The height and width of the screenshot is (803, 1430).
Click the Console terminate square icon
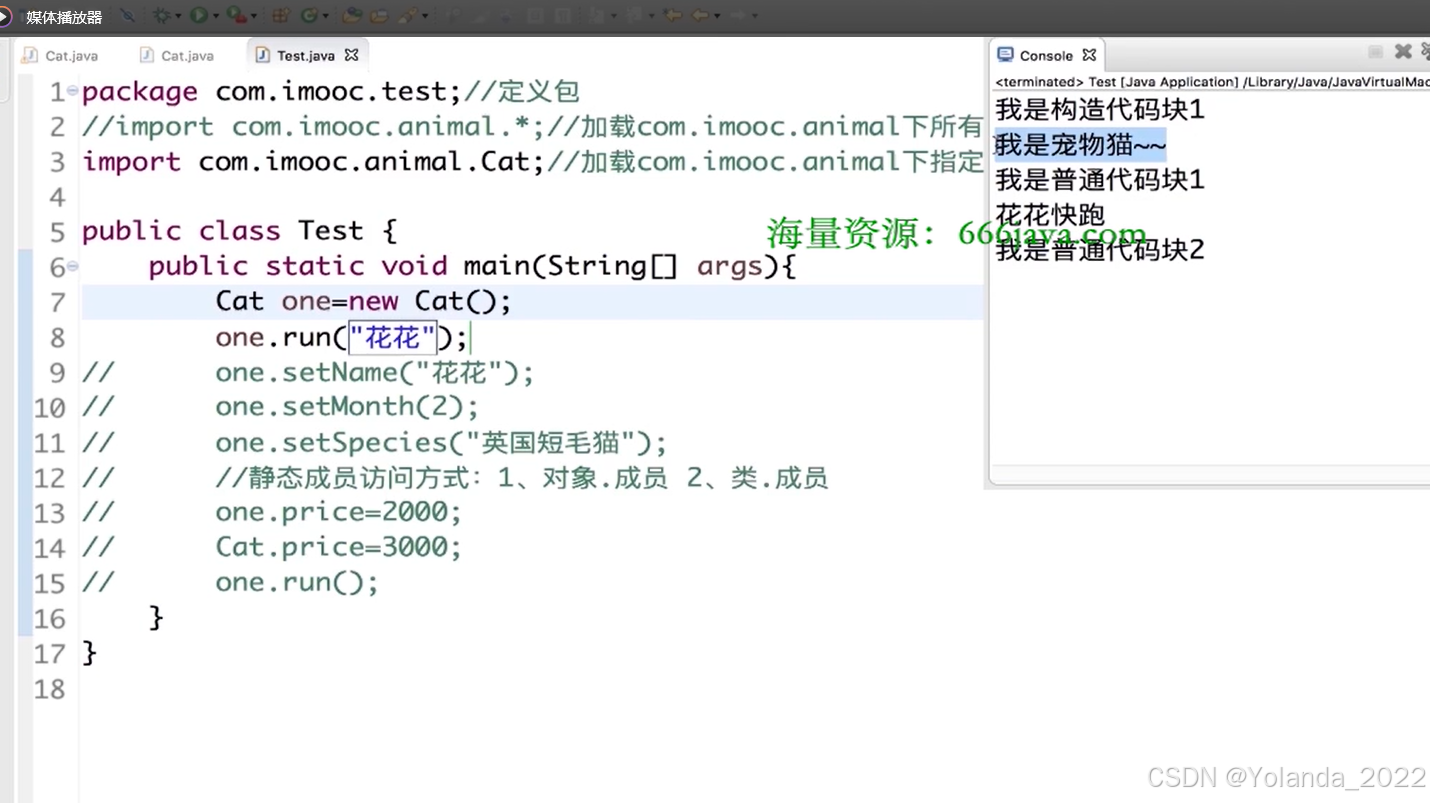[1376, 52]
